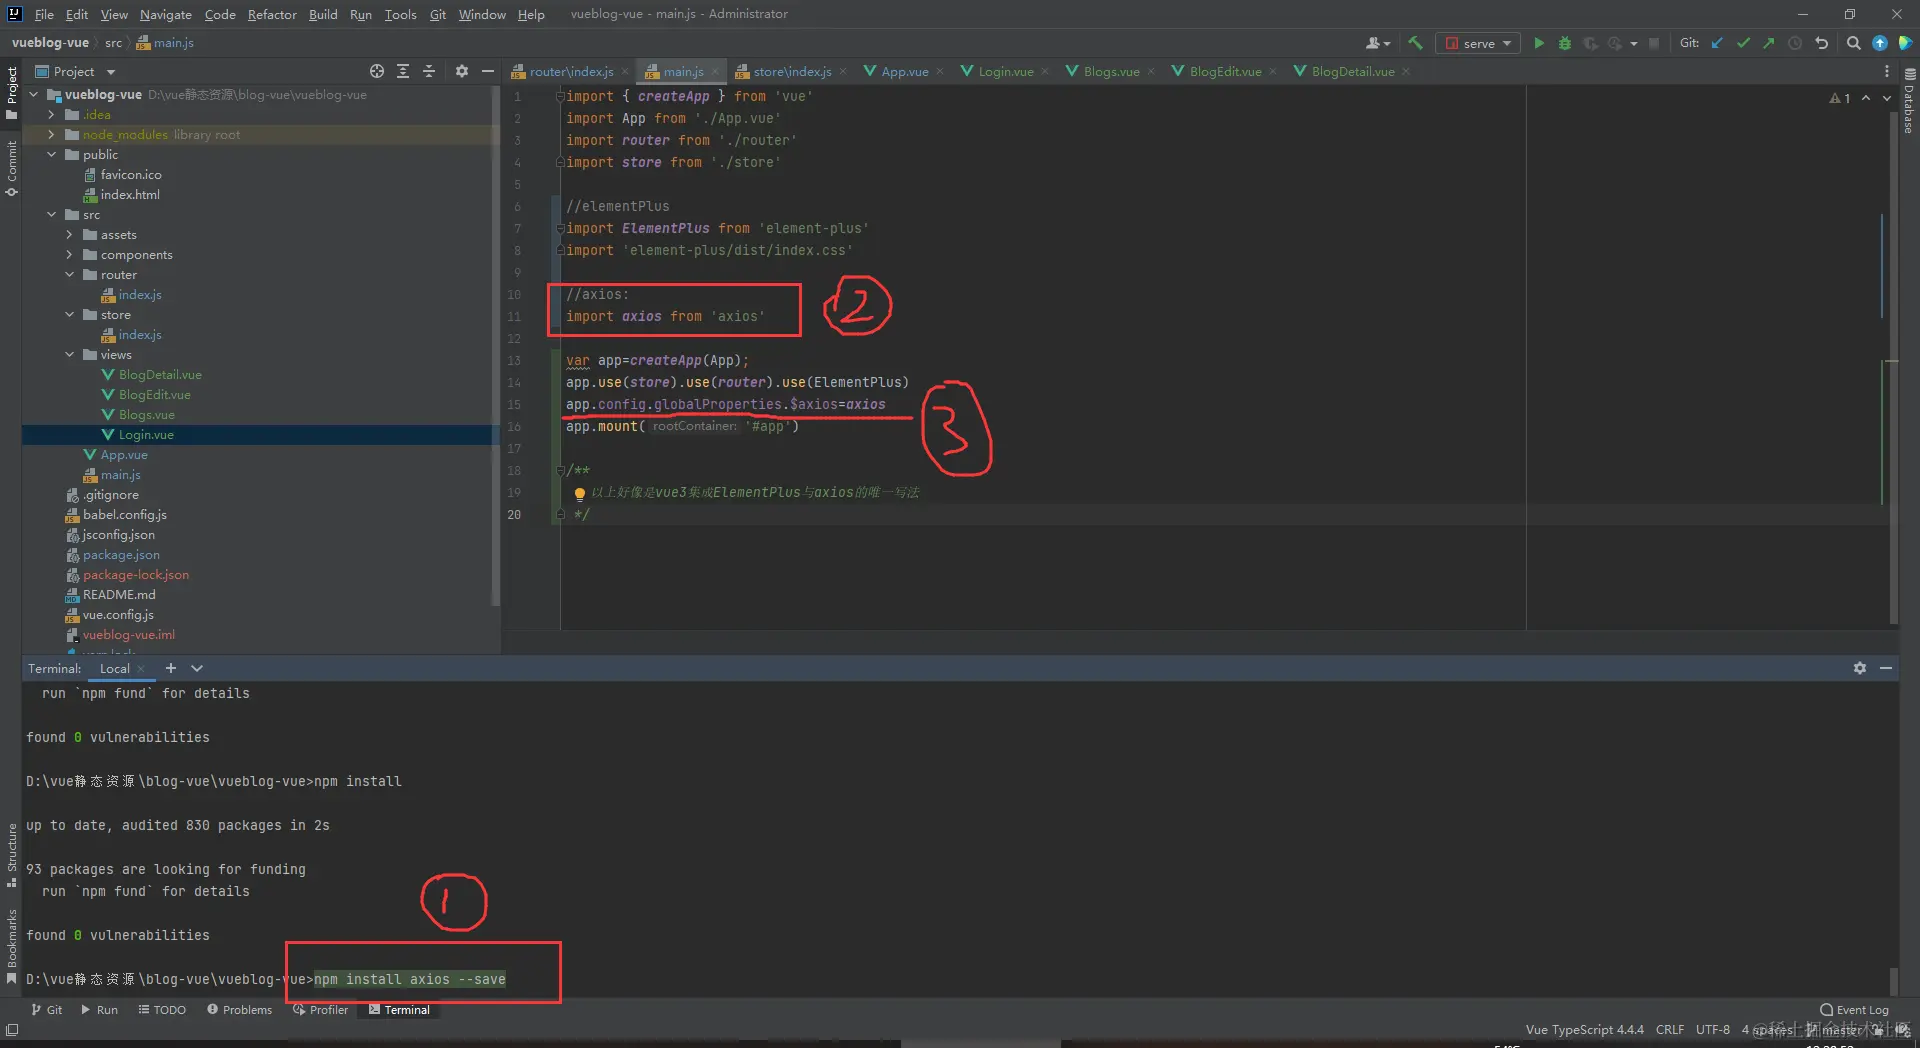Close the main.js editor tab
1920x1048 pixels.
coord(716,71)
